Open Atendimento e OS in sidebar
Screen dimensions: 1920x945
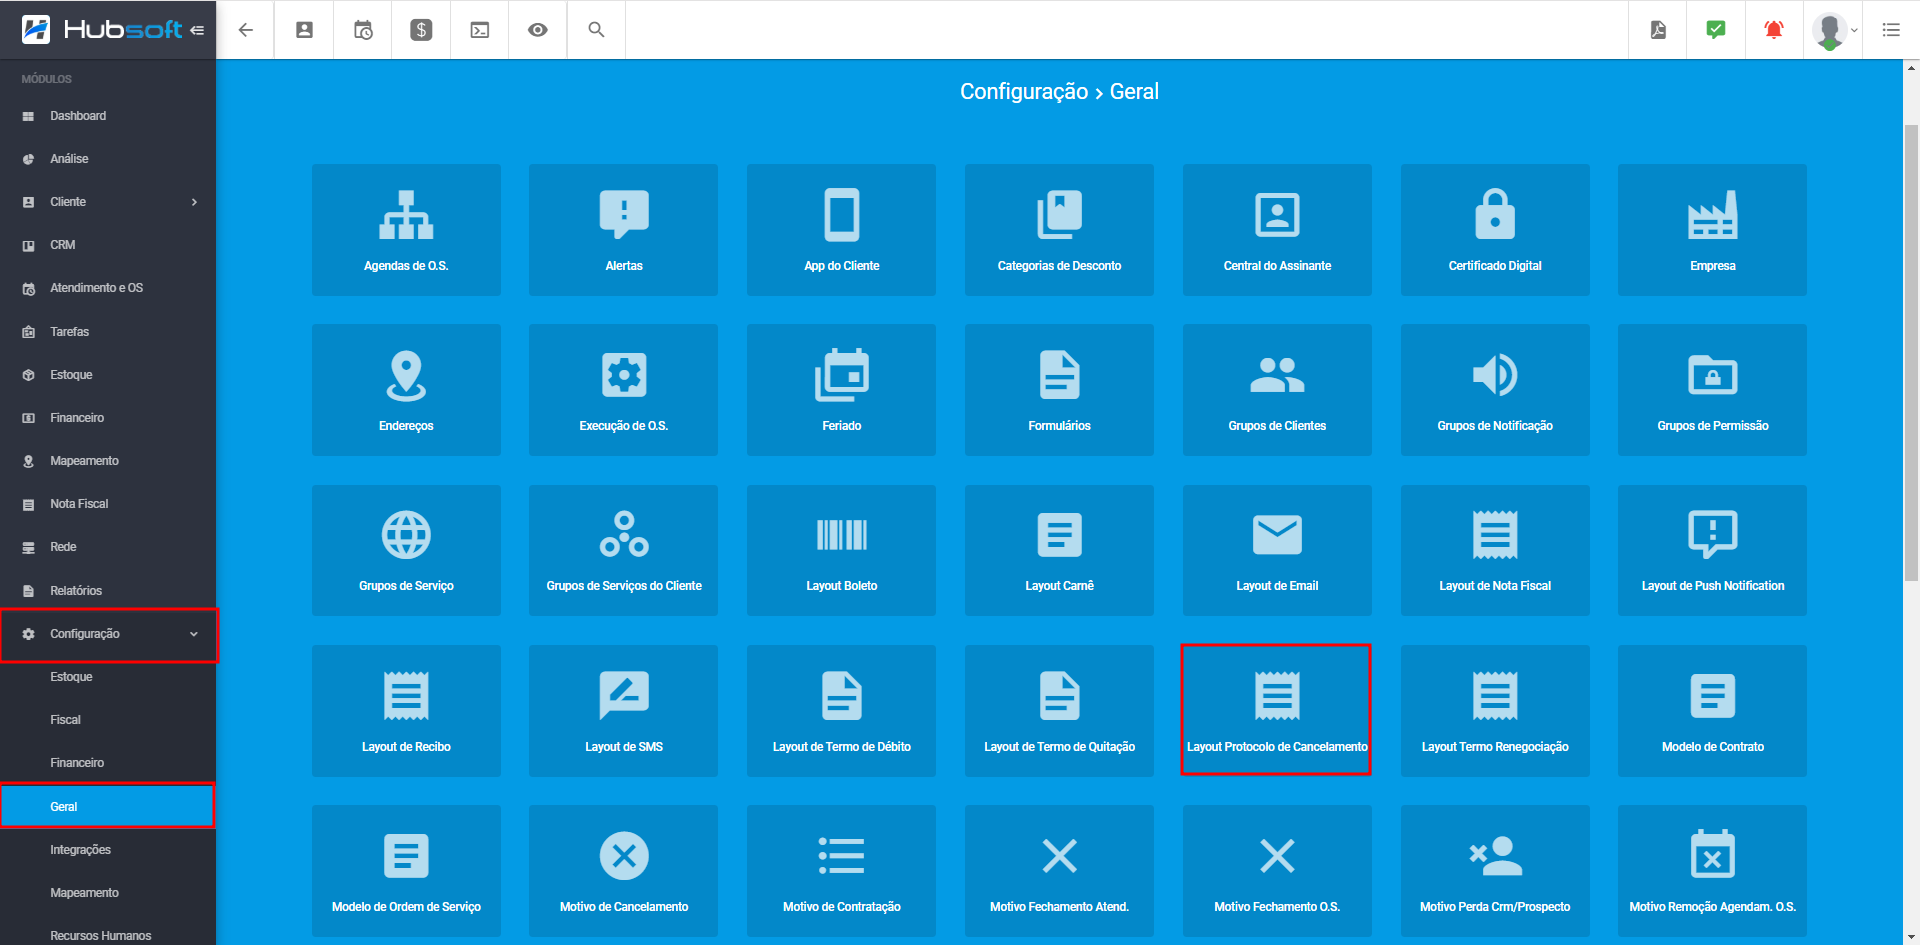pyautogui.click(x=108, y=288)
